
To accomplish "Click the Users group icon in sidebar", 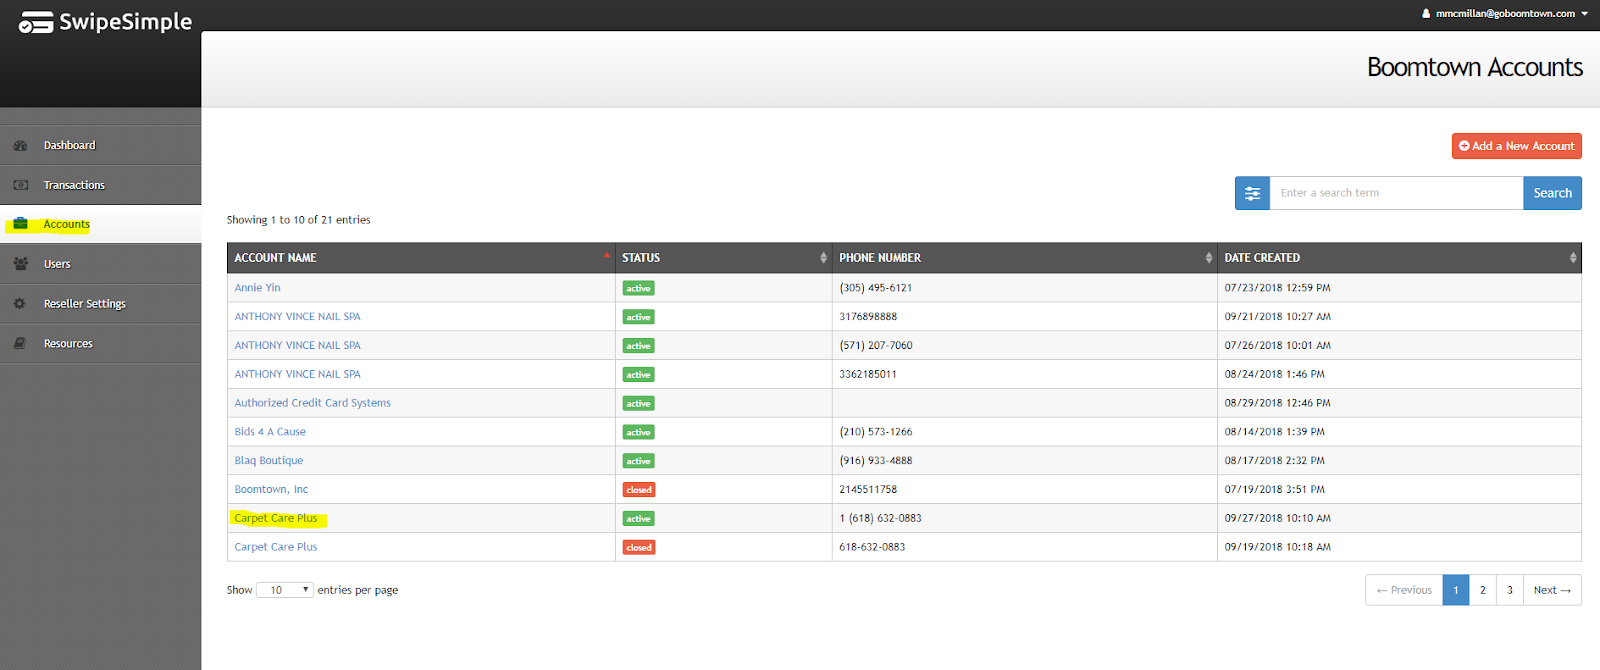I will click(20, 264).
